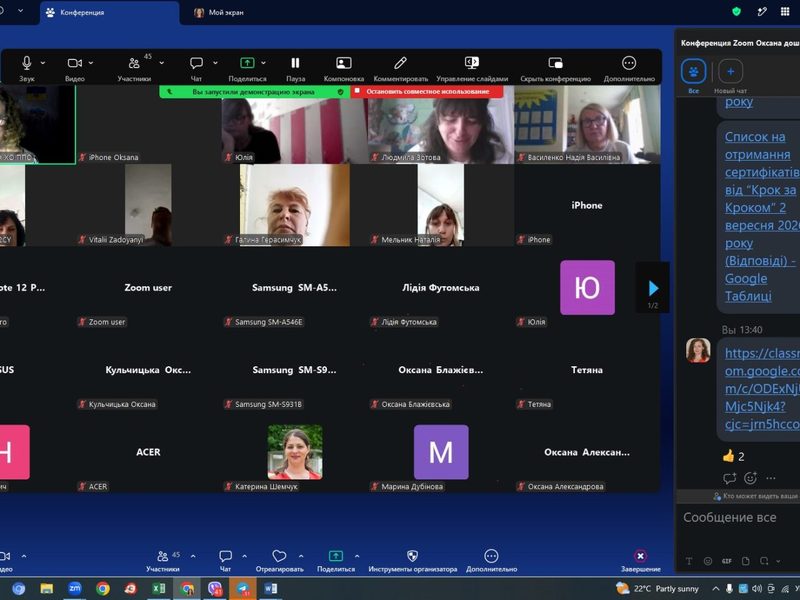This screenshot has width=800, height=600.
Task: Open the Участники list in top toolbar
Action: (134, 63)
